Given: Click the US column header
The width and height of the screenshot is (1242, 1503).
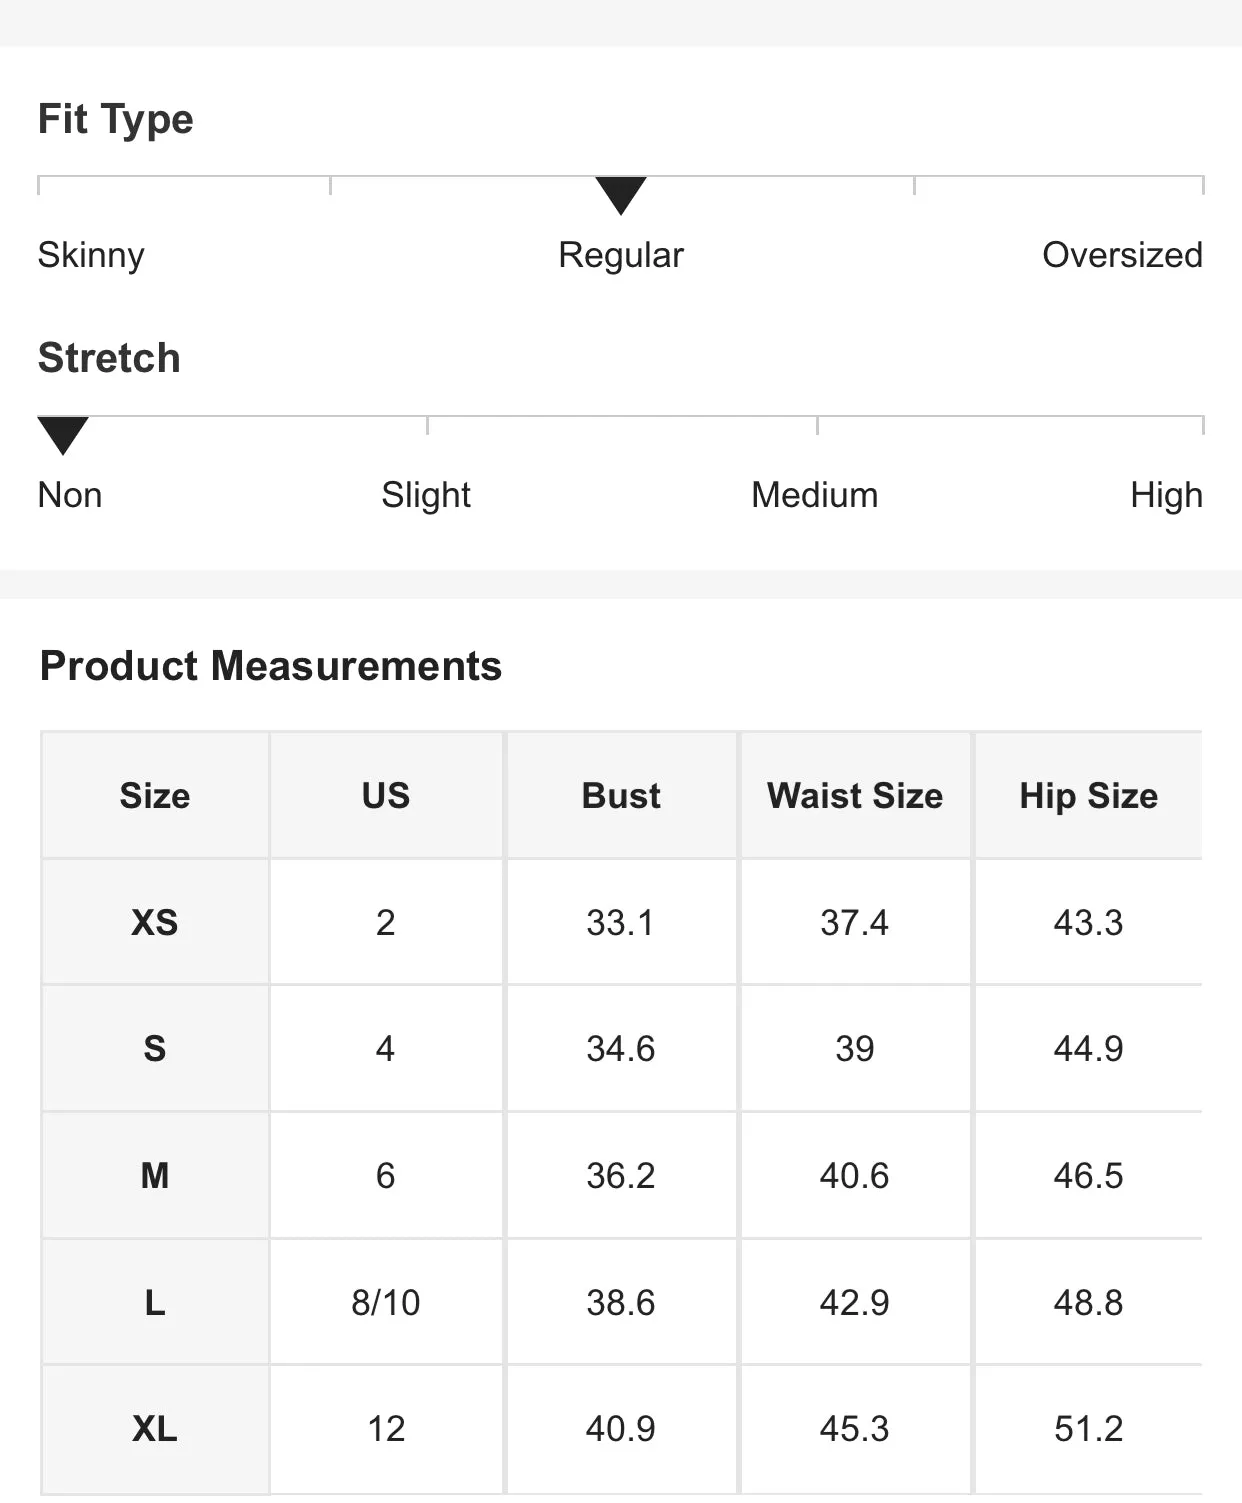Looking at the screenshot, I should coord(386,795).
